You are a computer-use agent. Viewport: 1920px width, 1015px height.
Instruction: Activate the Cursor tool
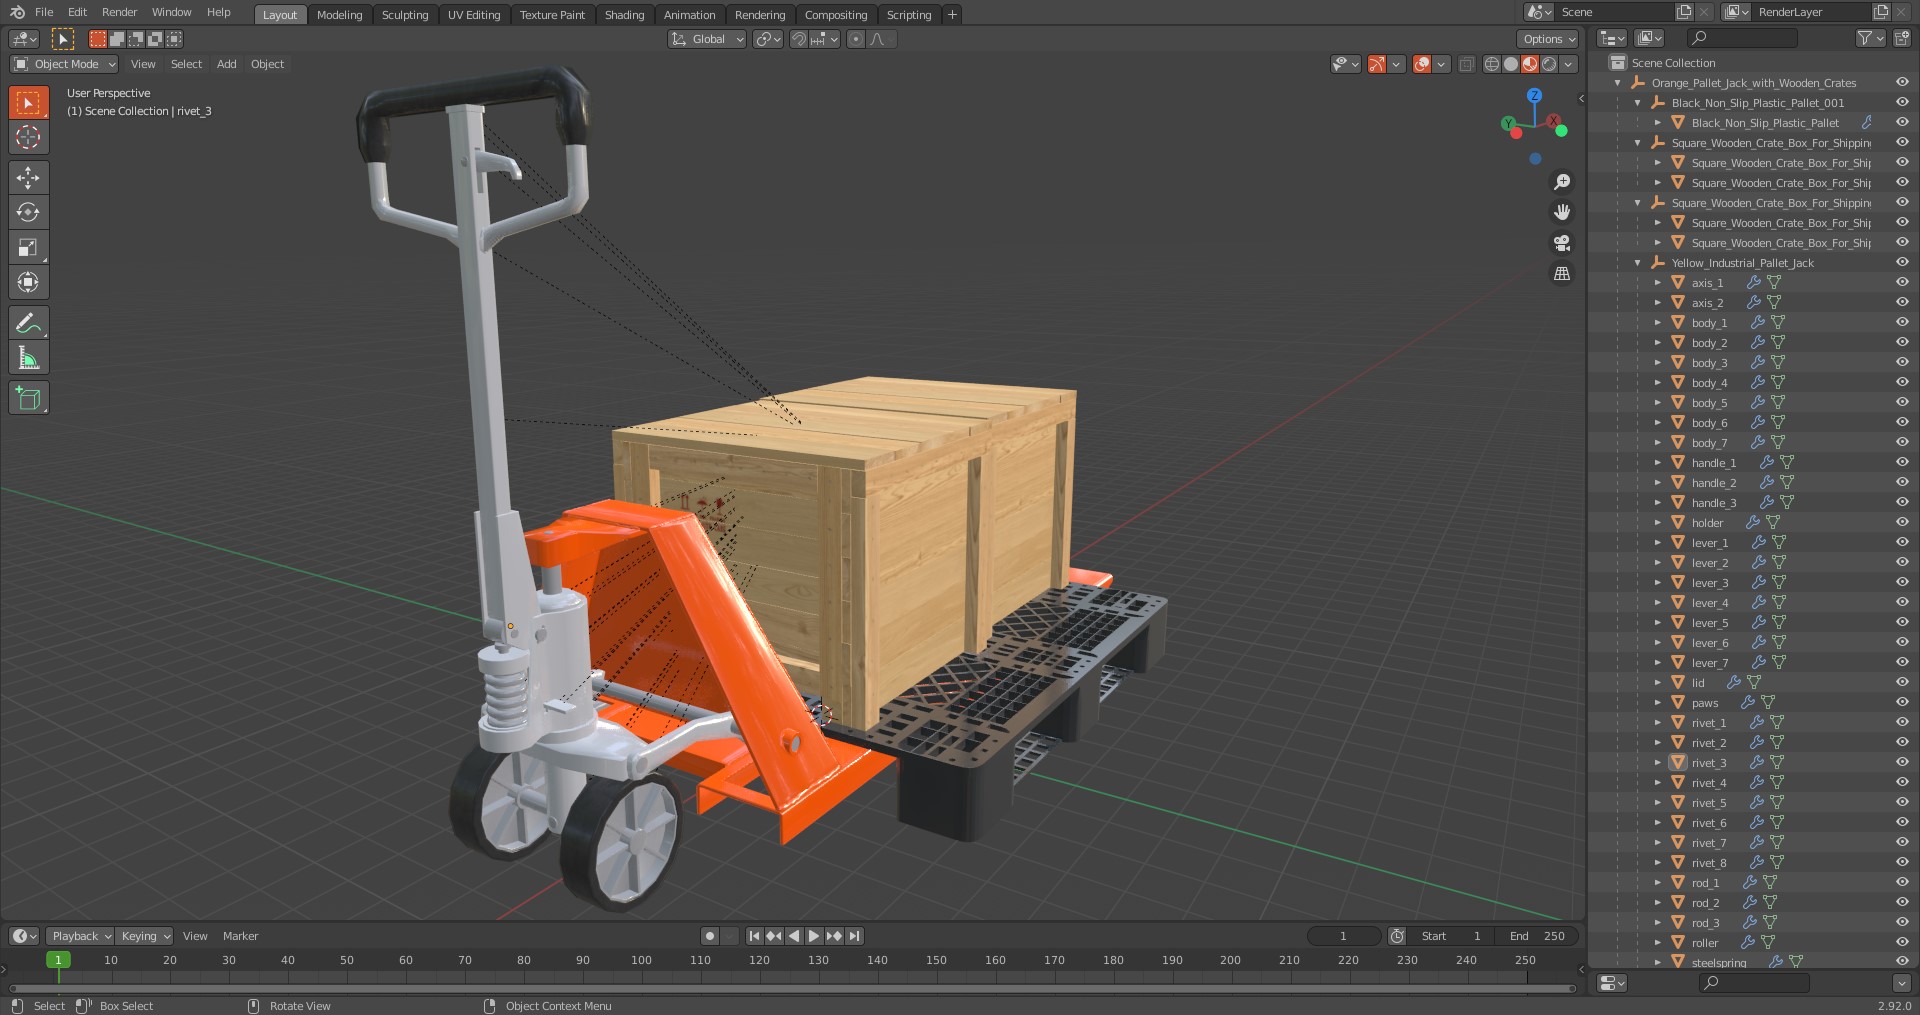click(28, 137)
